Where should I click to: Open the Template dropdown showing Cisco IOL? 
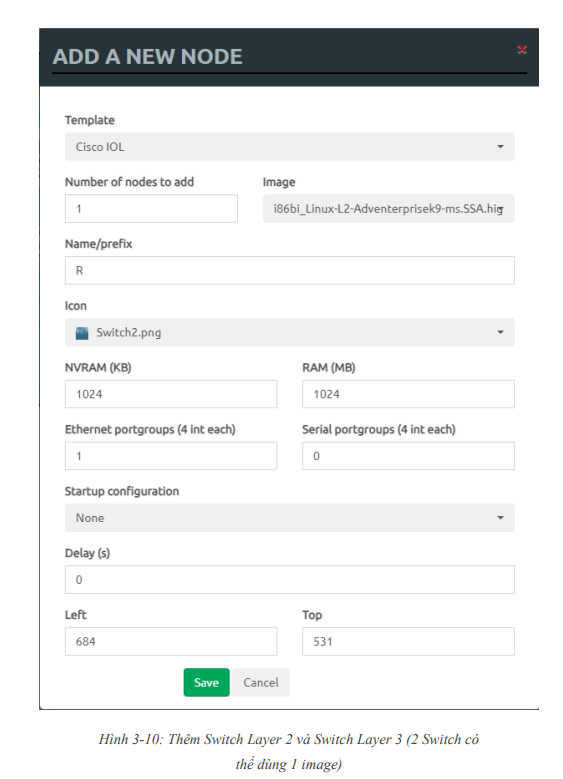coord(289,147)
